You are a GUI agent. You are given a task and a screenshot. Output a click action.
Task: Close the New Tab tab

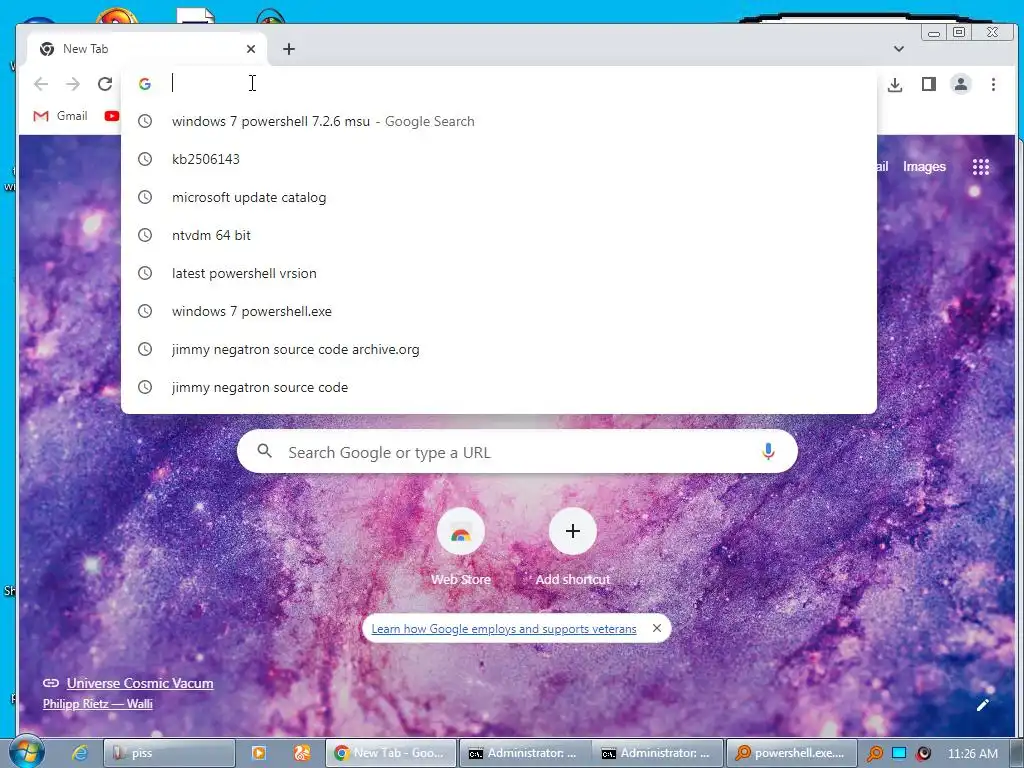tap(251, 49)
